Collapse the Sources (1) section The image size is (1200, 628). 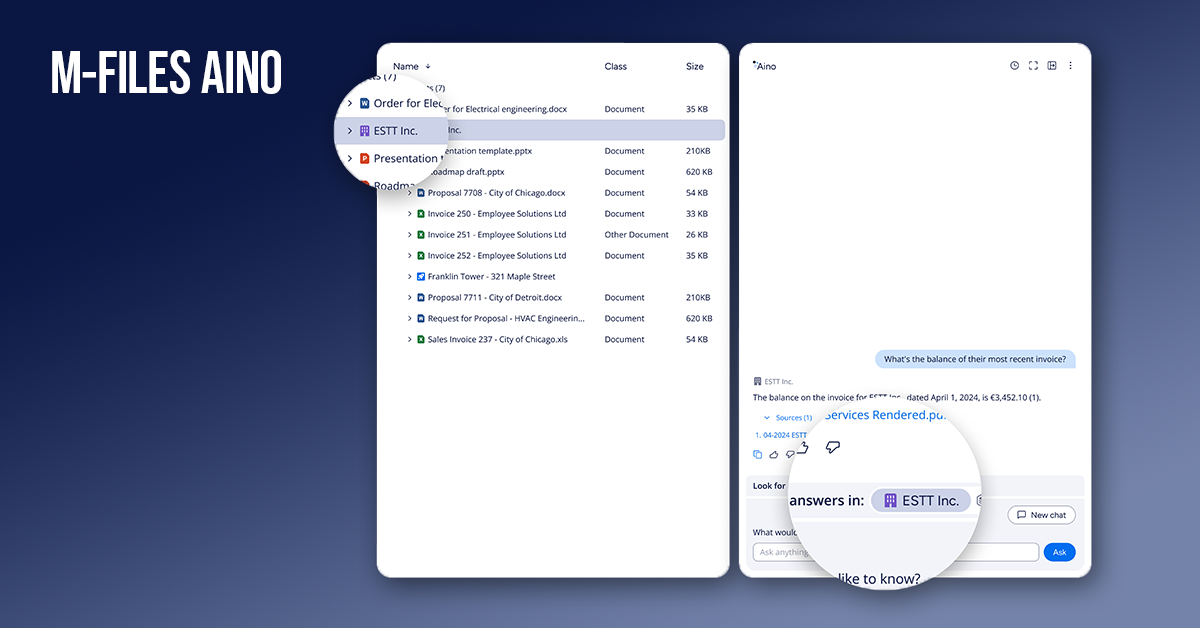coord(767,418)
